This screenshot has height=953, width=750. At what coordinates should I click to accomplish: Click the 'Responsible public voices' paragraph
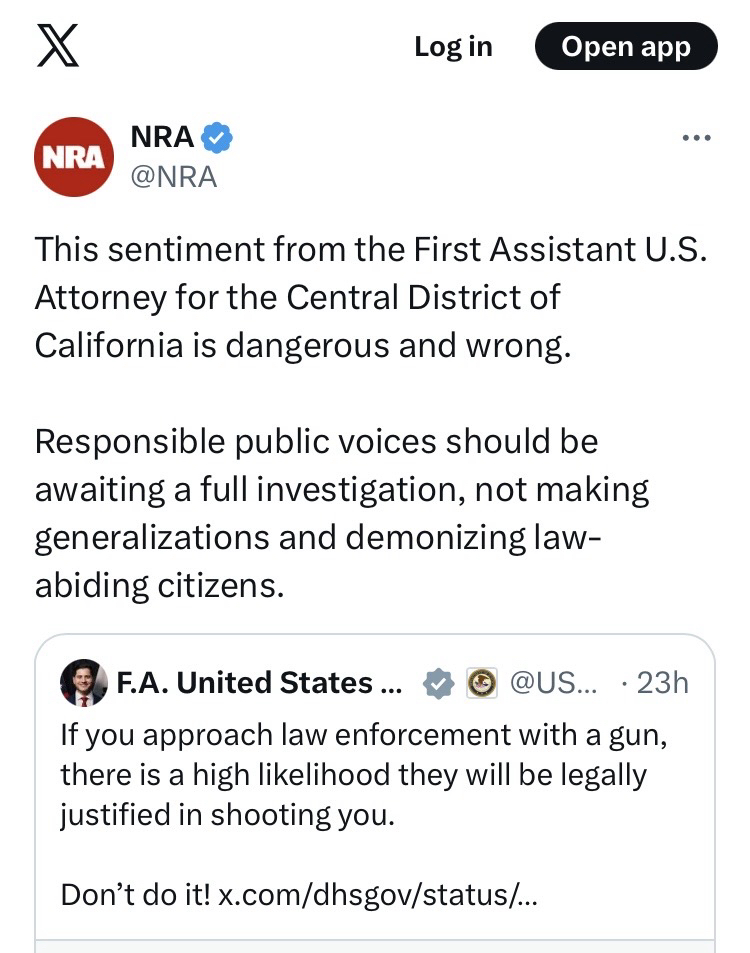coord(342,513)
